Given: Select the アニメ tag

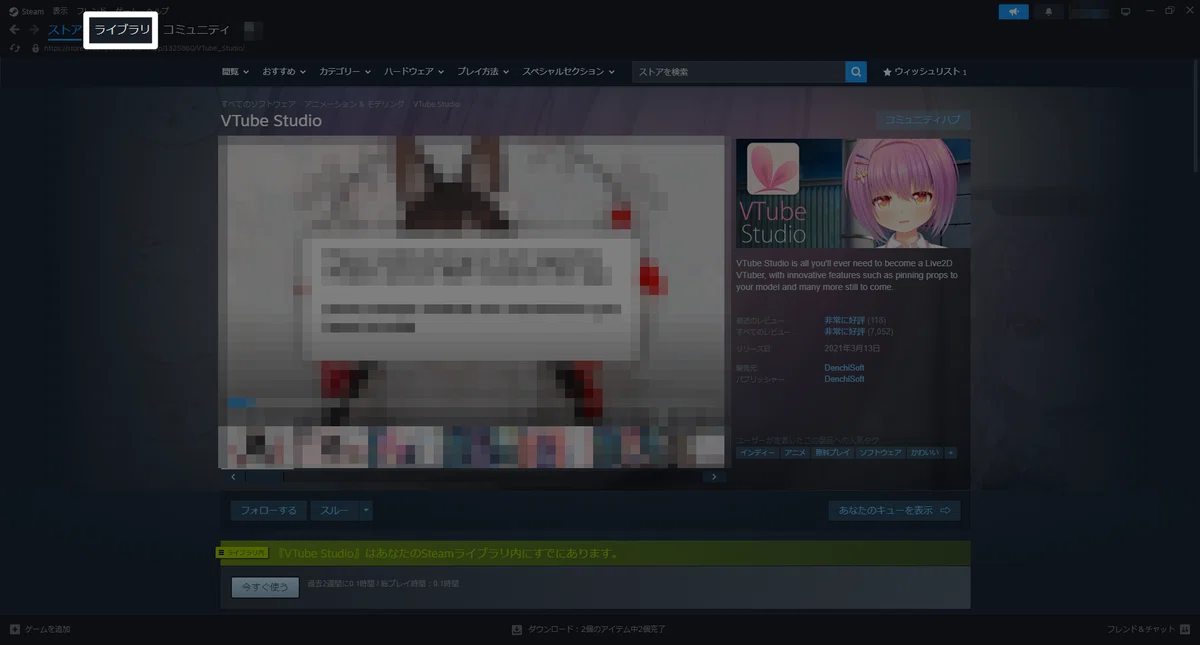Looking at the screenshot, I should (796, 453).
